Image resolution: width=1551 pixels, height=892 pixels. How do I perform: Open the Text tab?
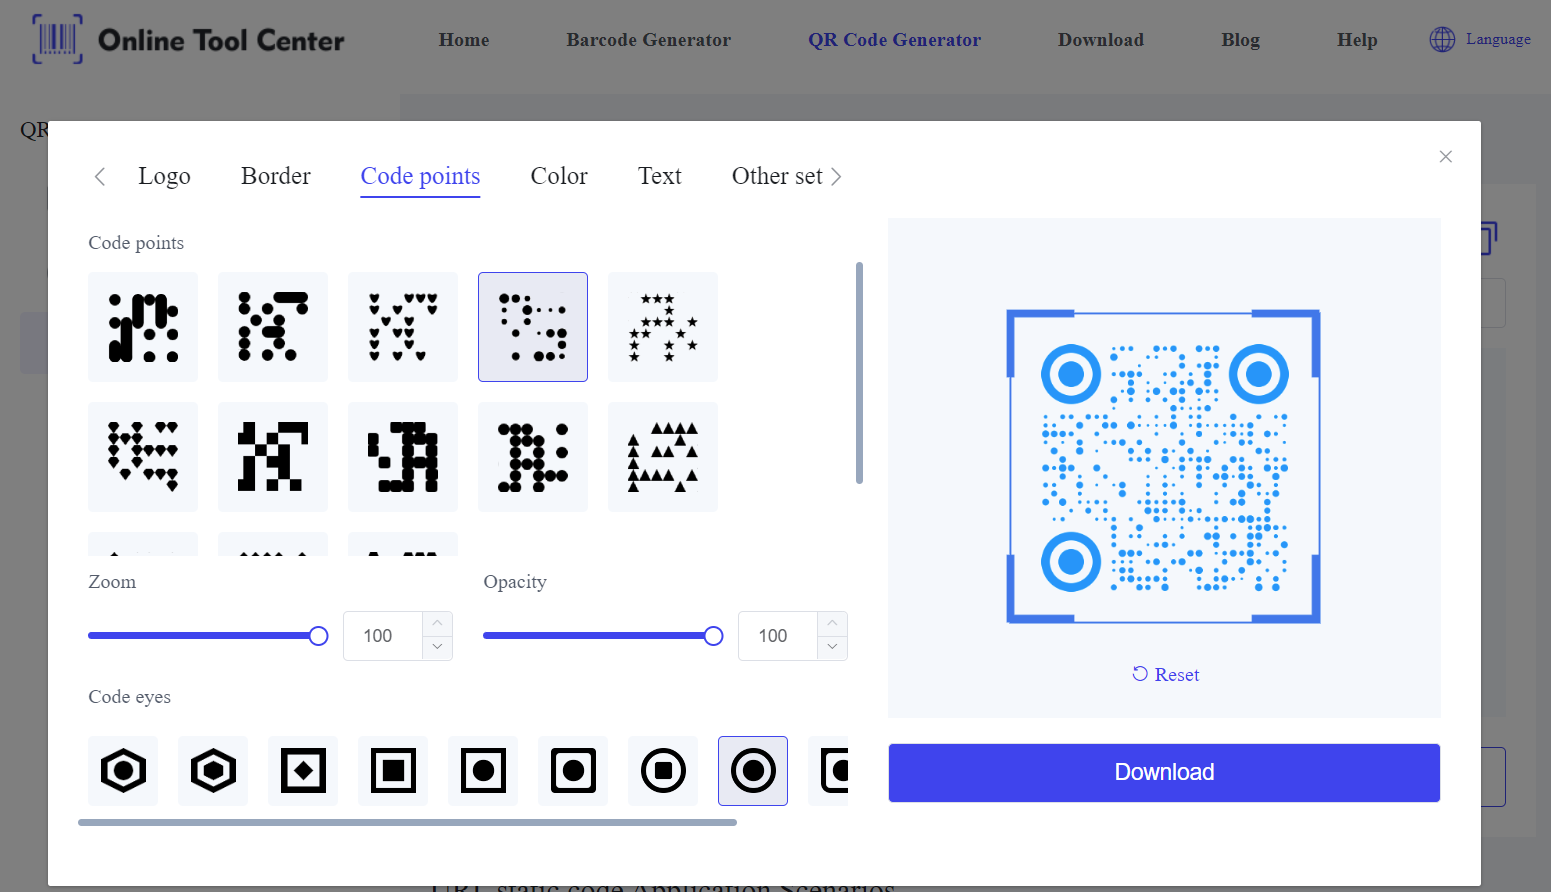click(660, 176)
